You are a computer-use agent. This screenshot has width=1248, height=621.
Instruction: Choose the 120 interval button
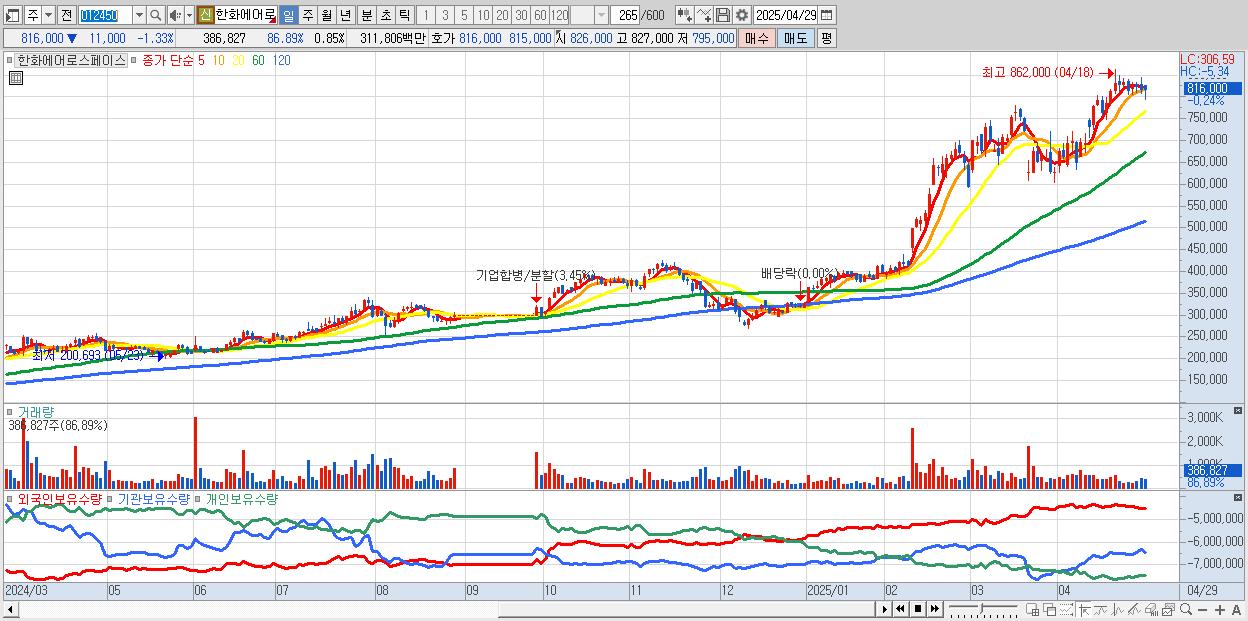point(559,15)
